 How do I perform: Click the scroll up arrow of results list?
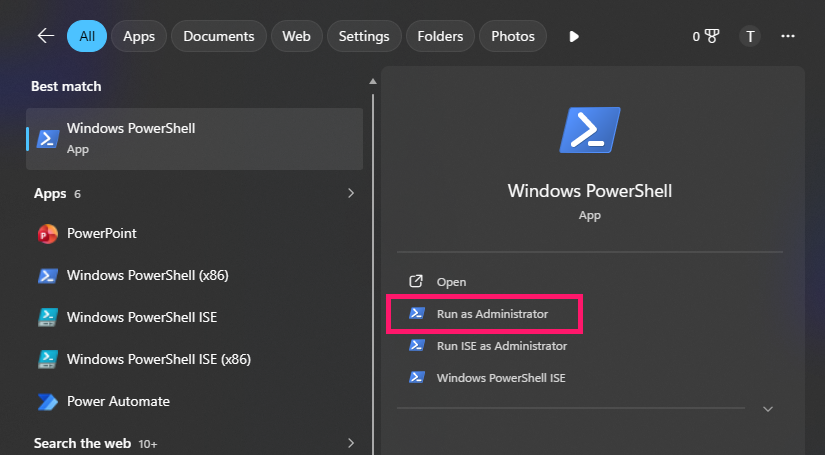[x=373, y=81]
